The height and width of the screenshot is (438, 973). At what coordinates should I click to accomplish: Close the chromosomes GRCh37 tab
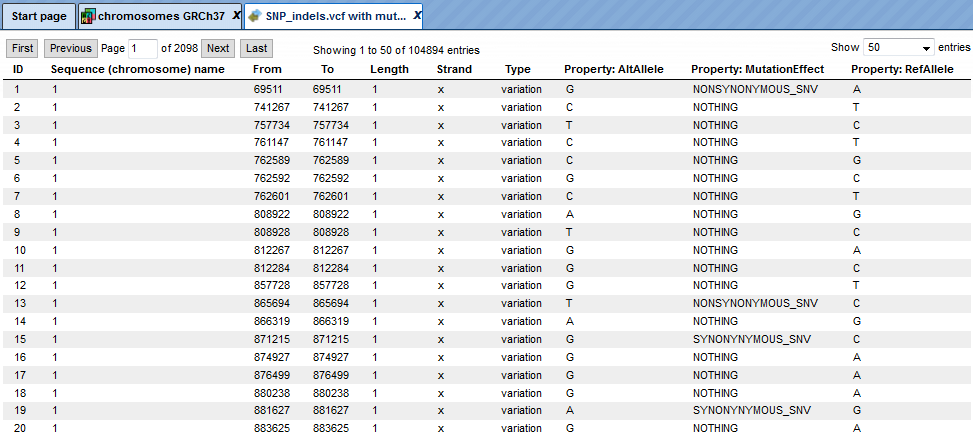236,16
